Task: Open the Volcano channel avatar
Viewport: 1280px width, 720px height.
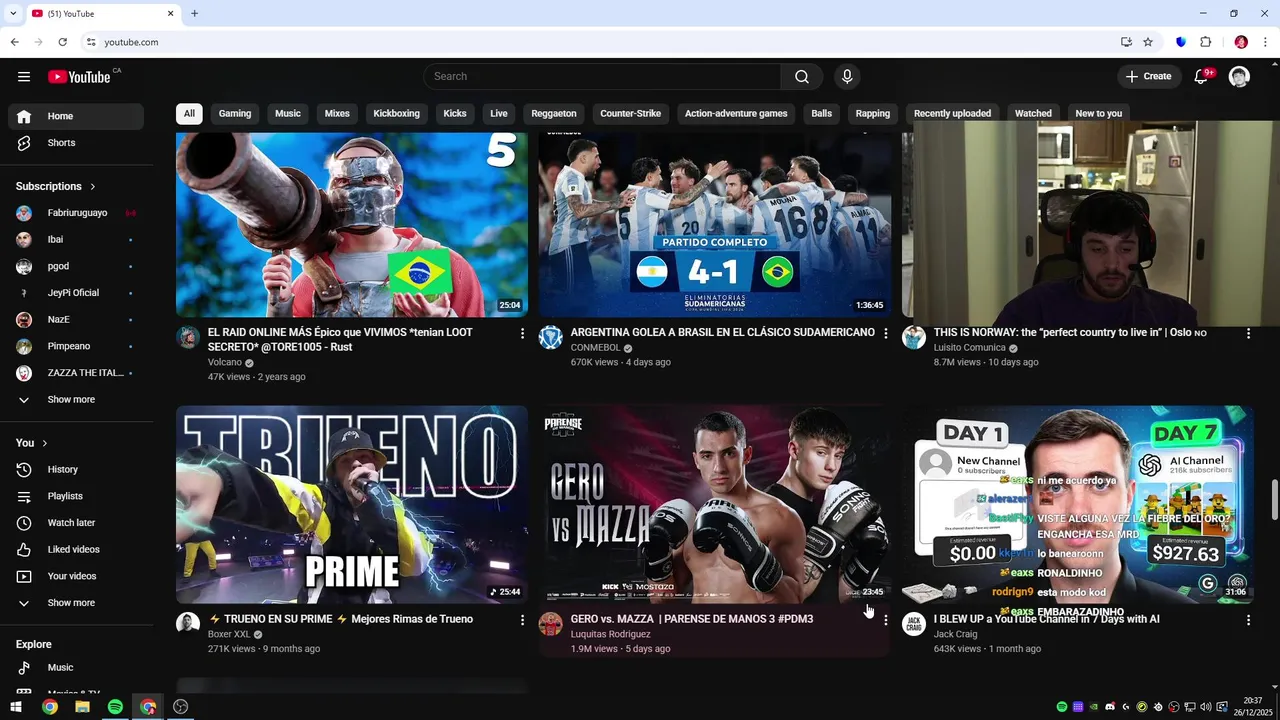Action: 188,337
